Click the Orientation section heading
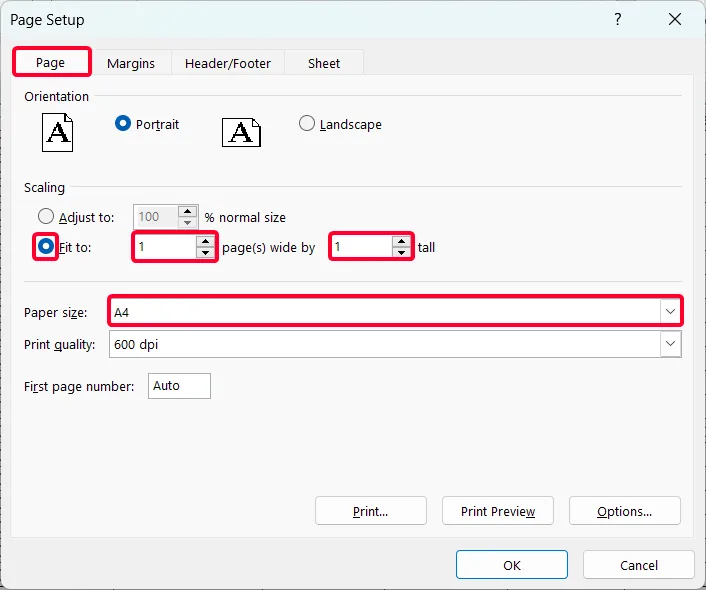The width and height of the screenshot is (706, 590). [56, 96]
